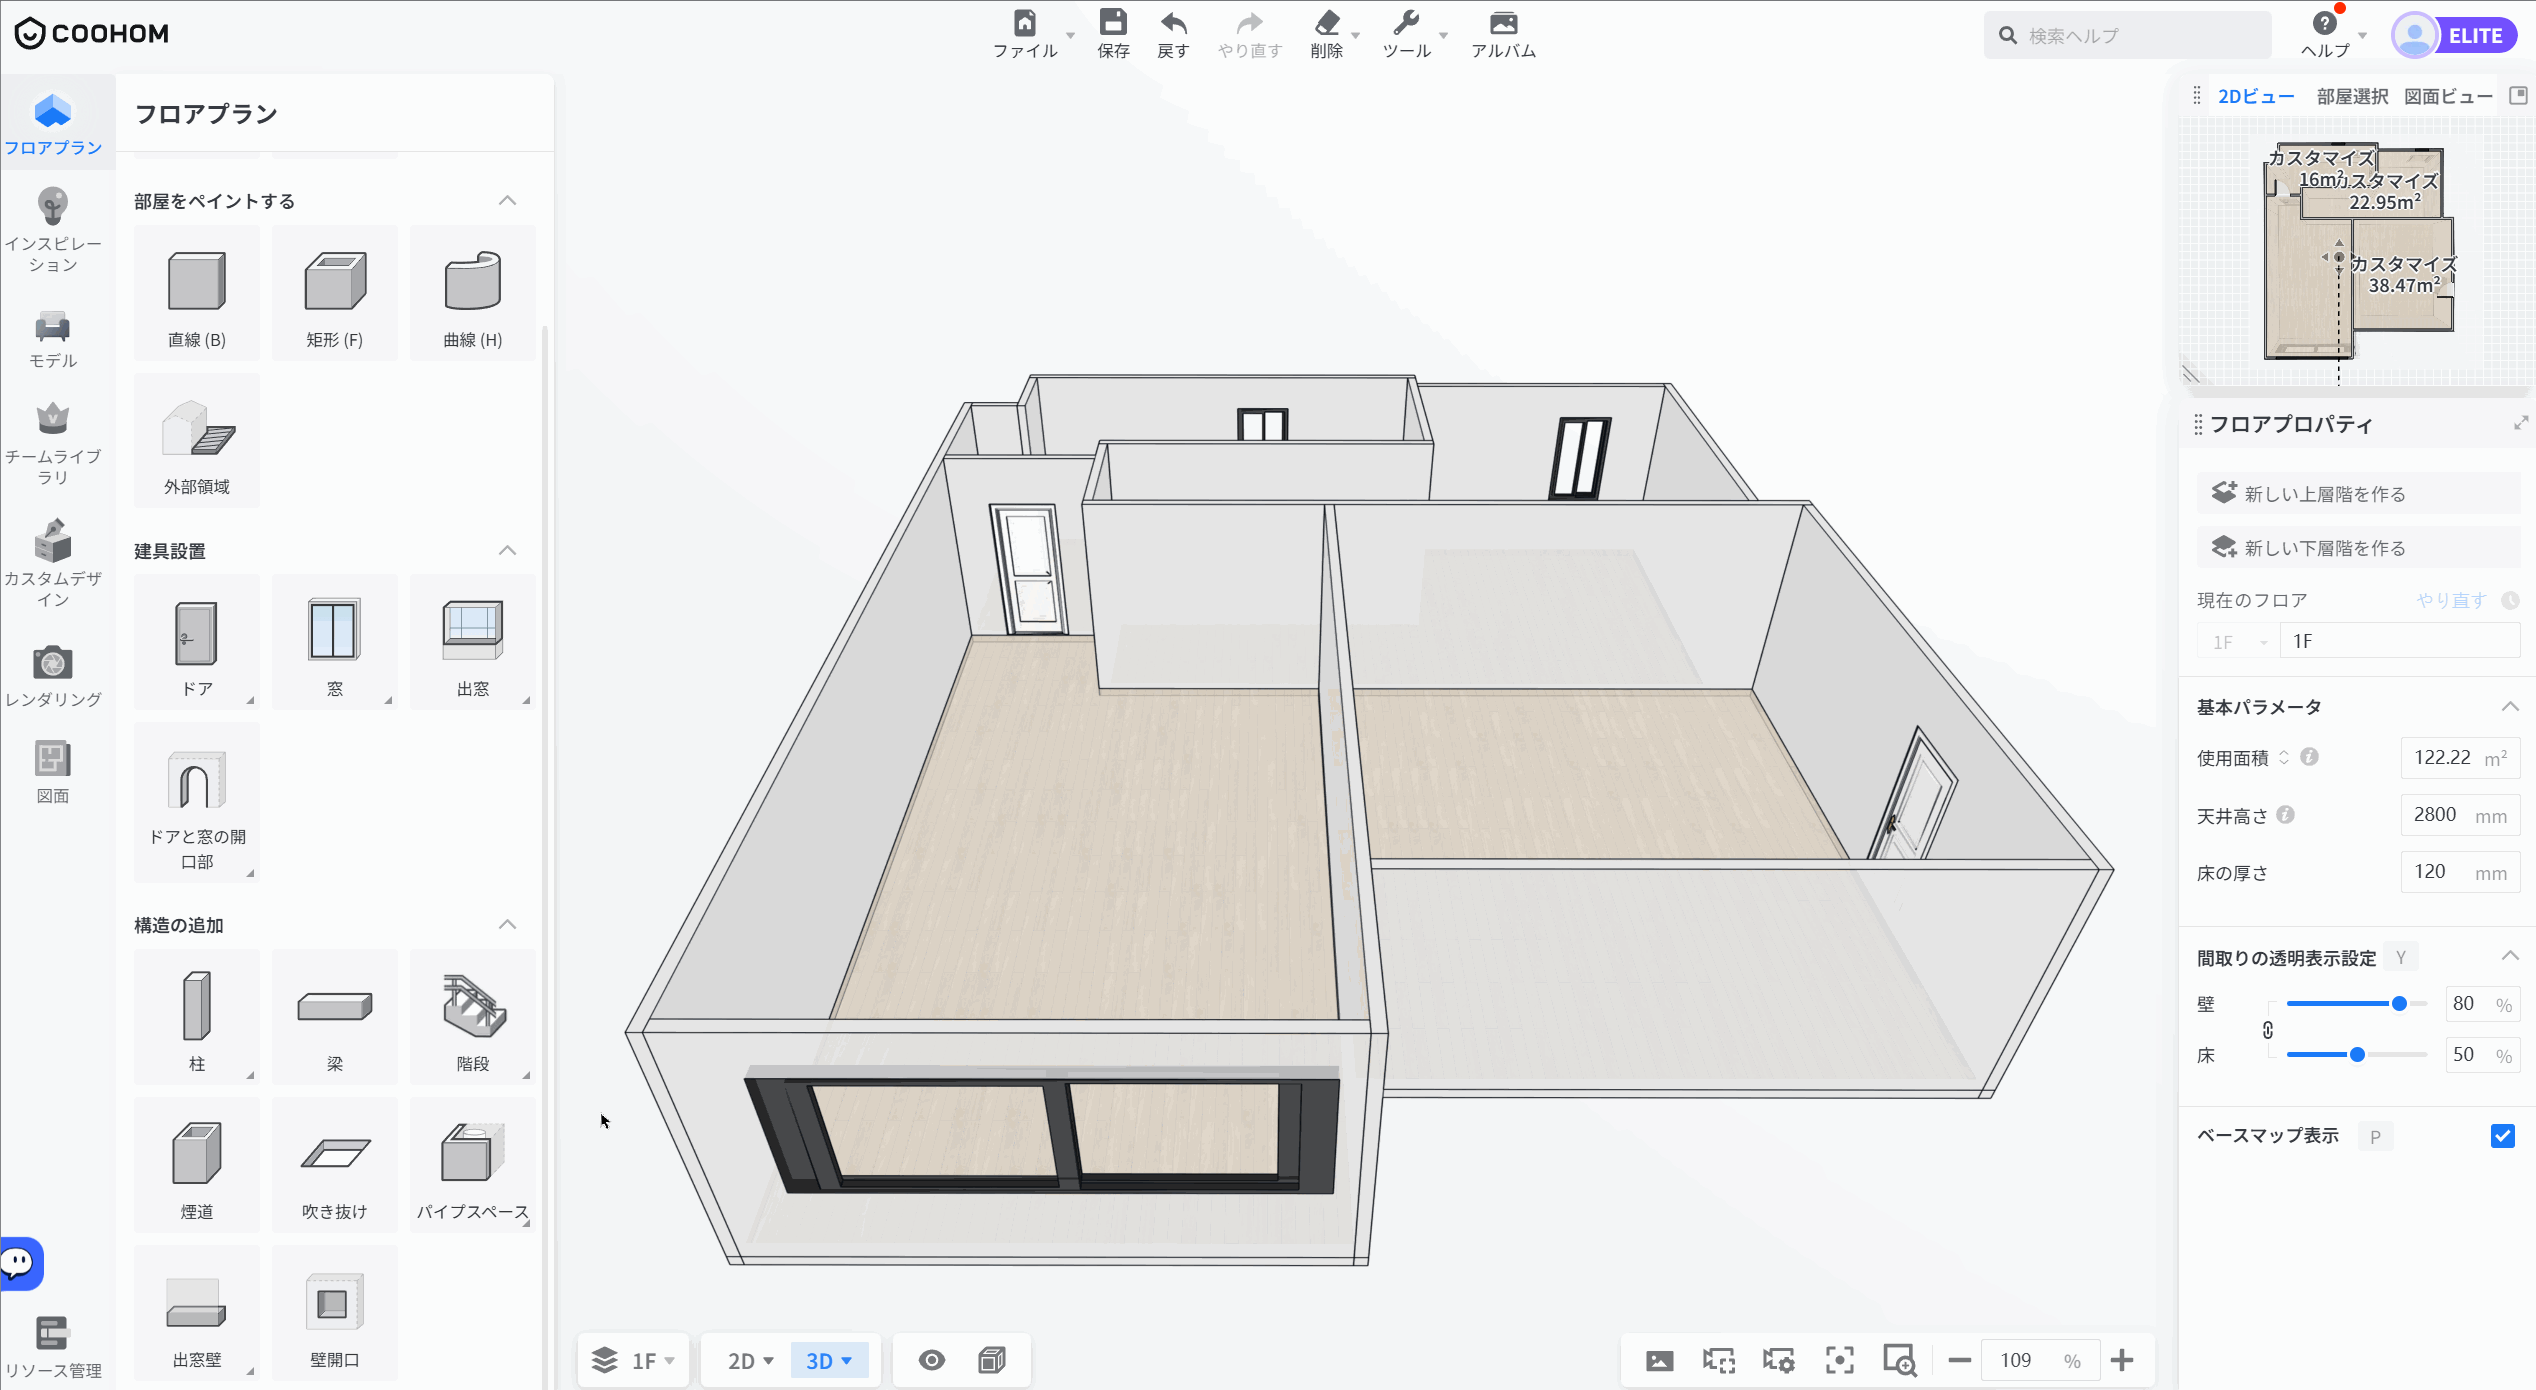The width and height of the screenshot is (2536, 1390).
Task: Pick the 出窓 bay window fixture
Action: point(473,642)
